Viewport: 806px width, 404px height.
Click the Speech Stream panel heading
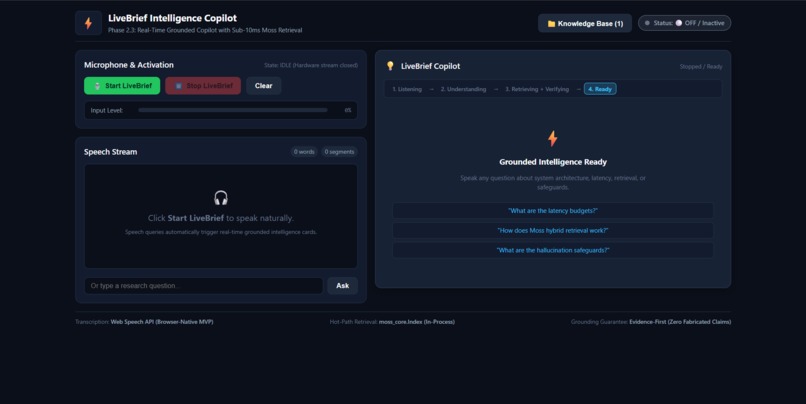click(111, 152)
